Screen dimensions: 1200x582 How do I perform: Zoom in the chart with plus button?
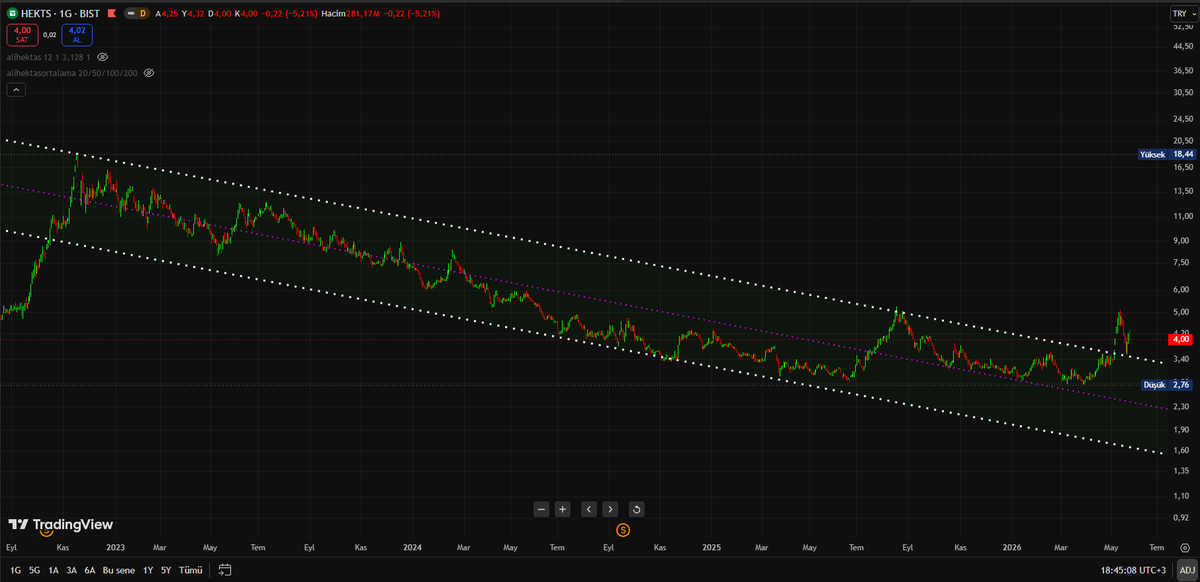click(x=563, y=509)
